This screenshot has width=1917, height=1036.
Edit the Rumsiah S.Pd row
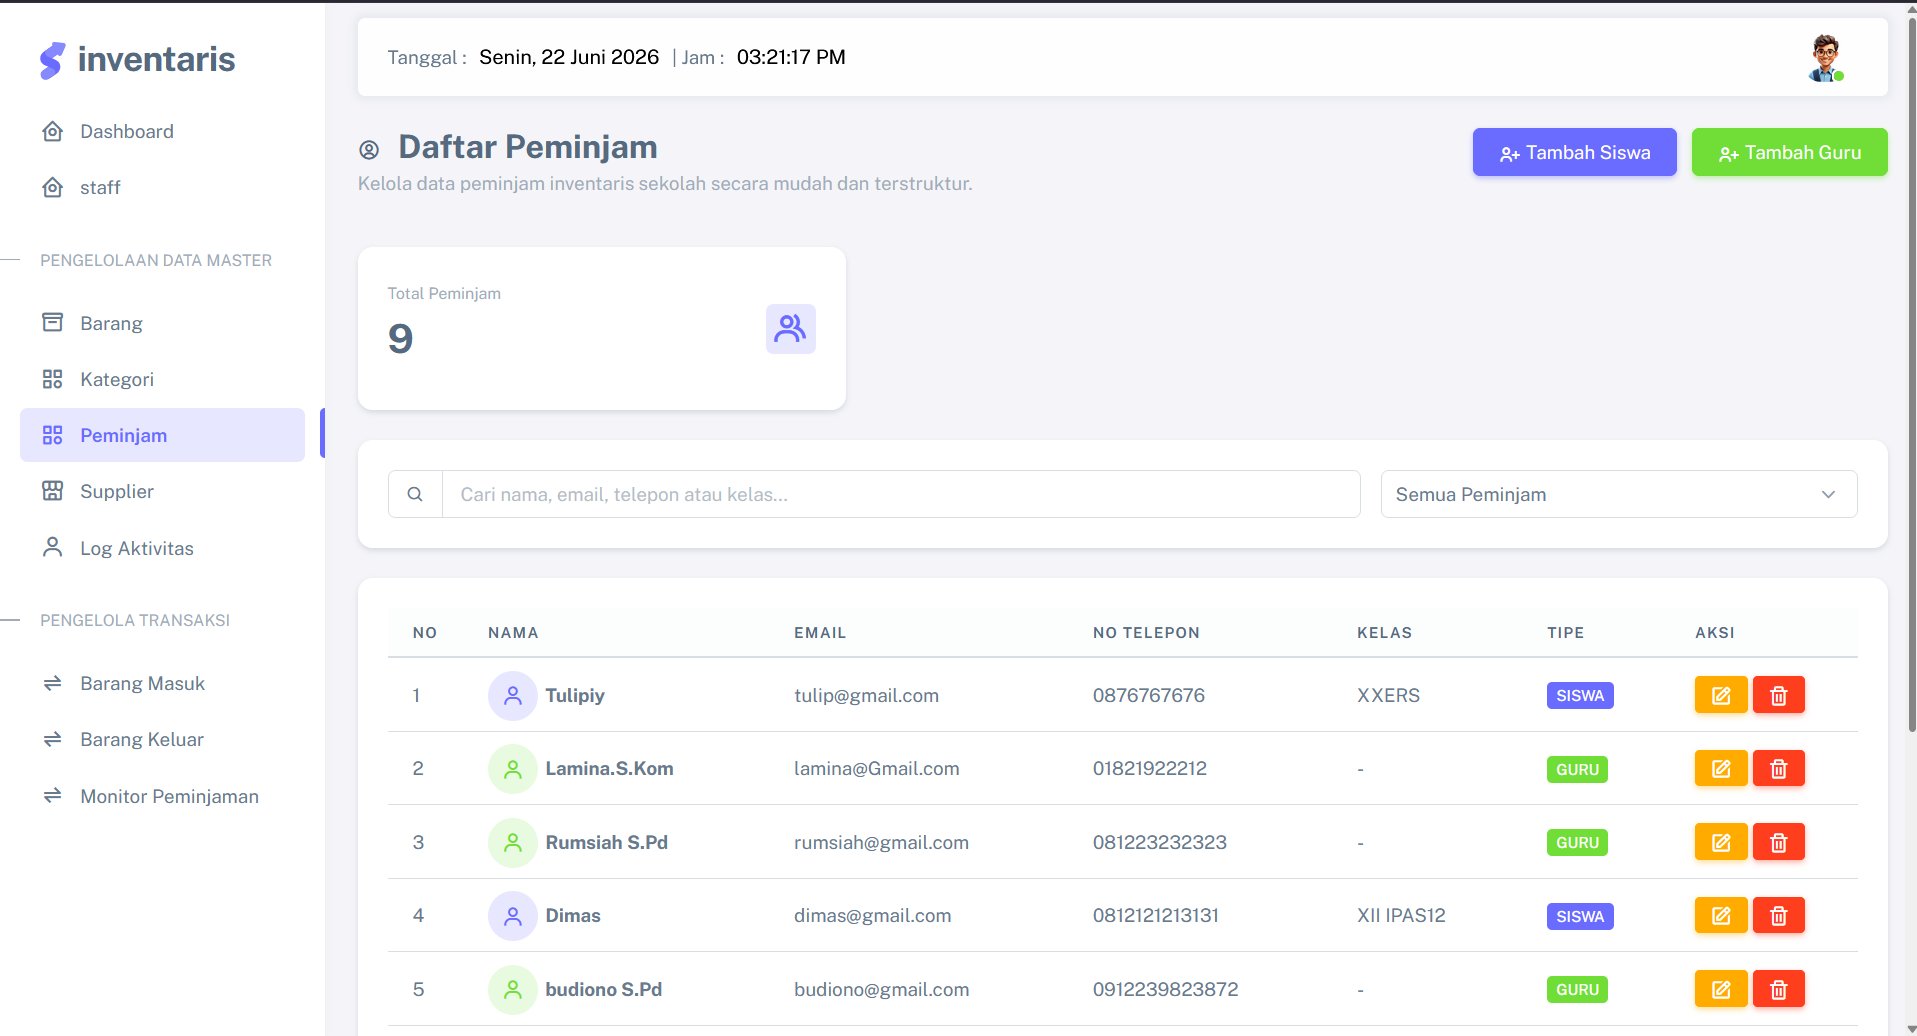click(1721, 842)
